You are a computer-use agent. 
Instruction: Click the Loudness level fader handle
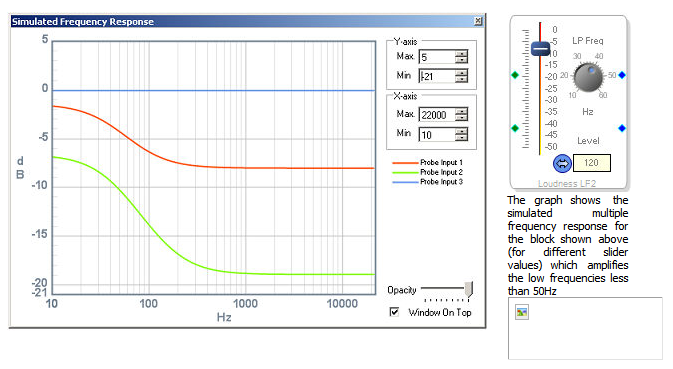tap(540, 48)
